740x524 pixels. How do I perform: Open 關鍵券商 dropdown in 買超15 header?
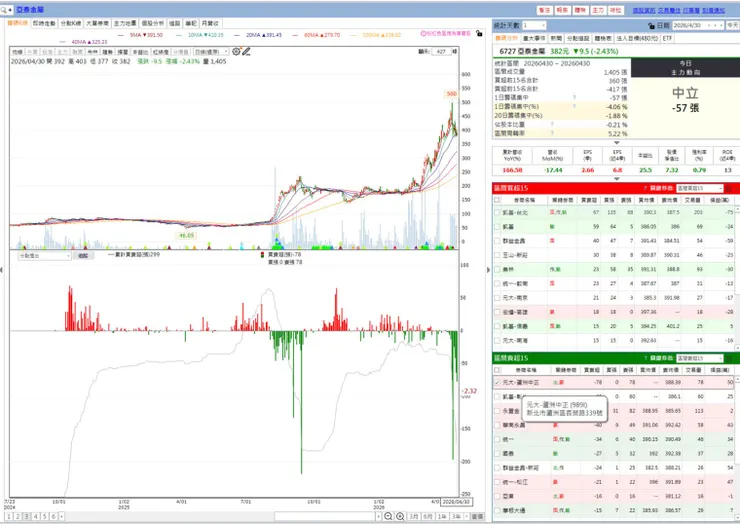[x=699, y=188]
